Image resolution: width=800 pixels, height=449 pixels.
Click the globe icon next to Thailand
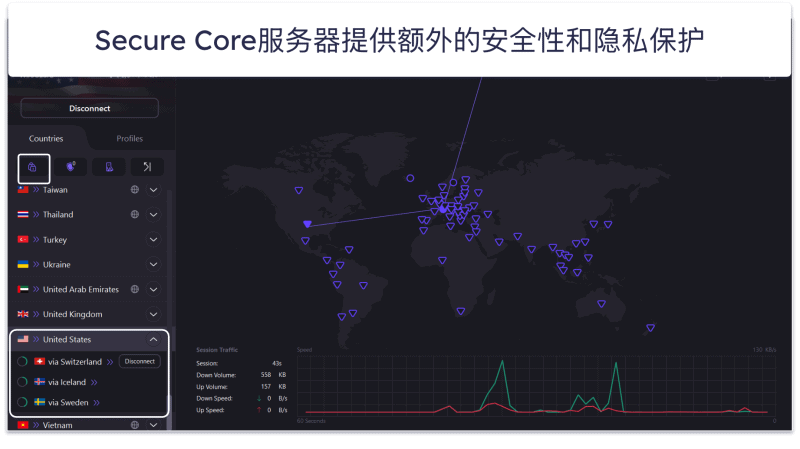135,214
